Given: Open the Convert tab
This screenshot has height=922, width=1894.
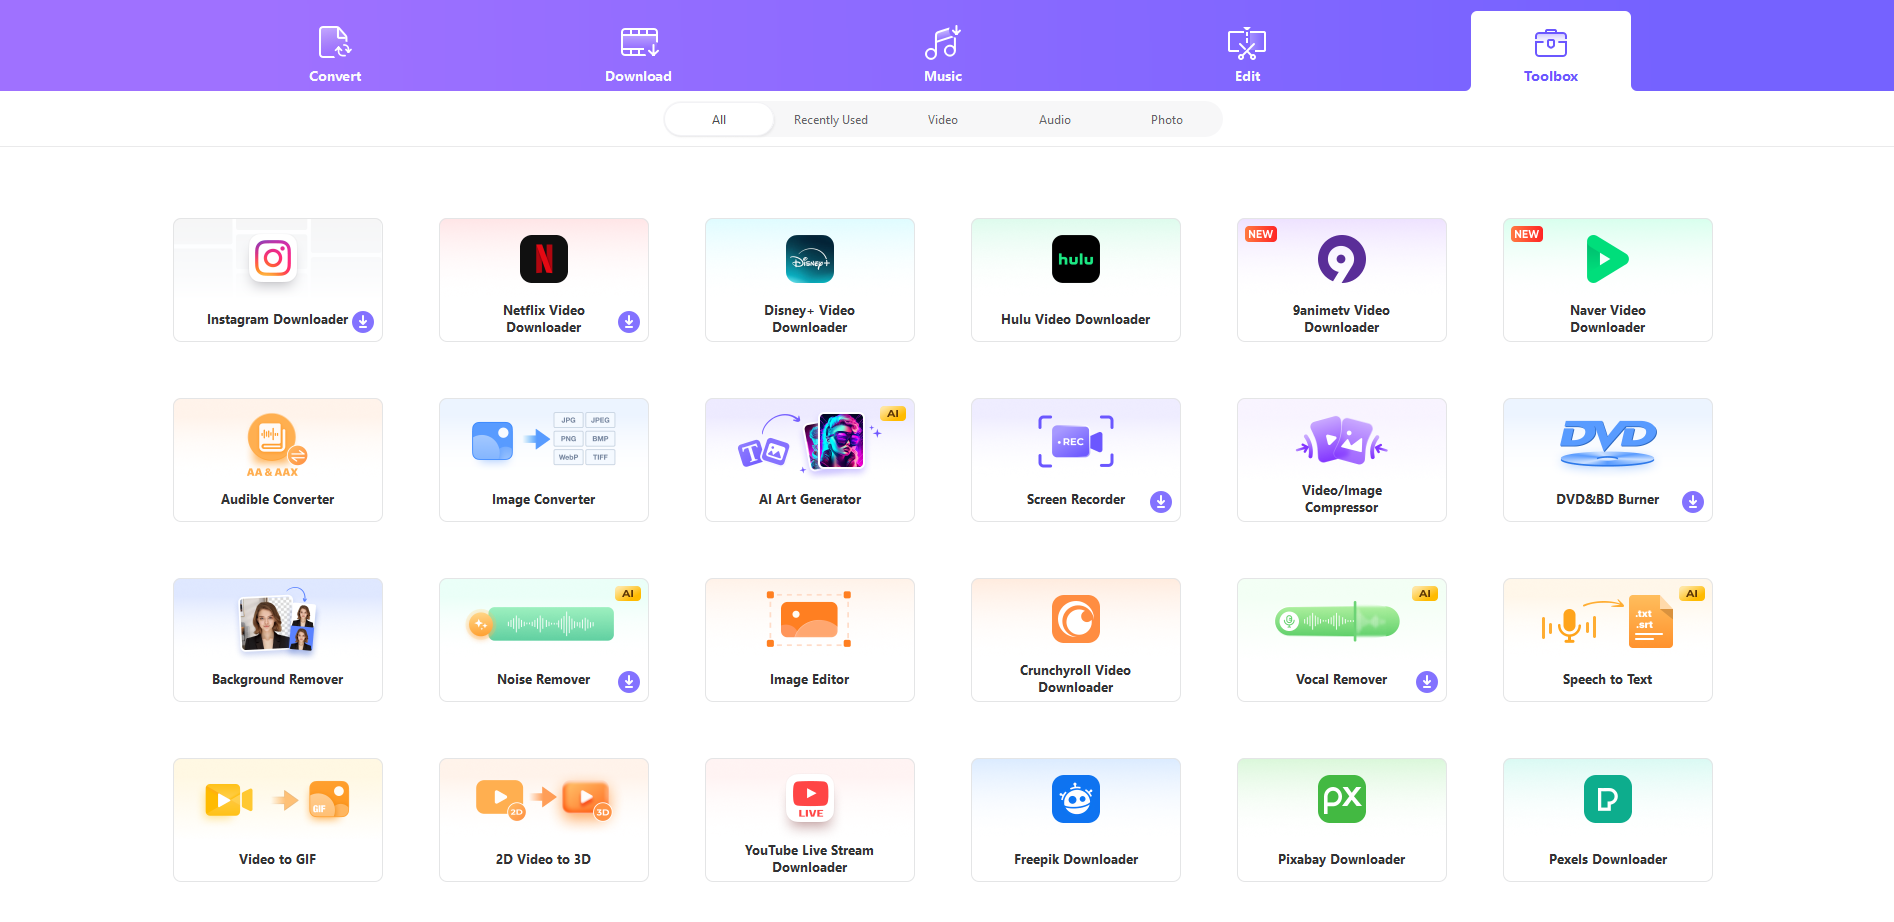Looking at the screenshot, I should coord(335,54).
